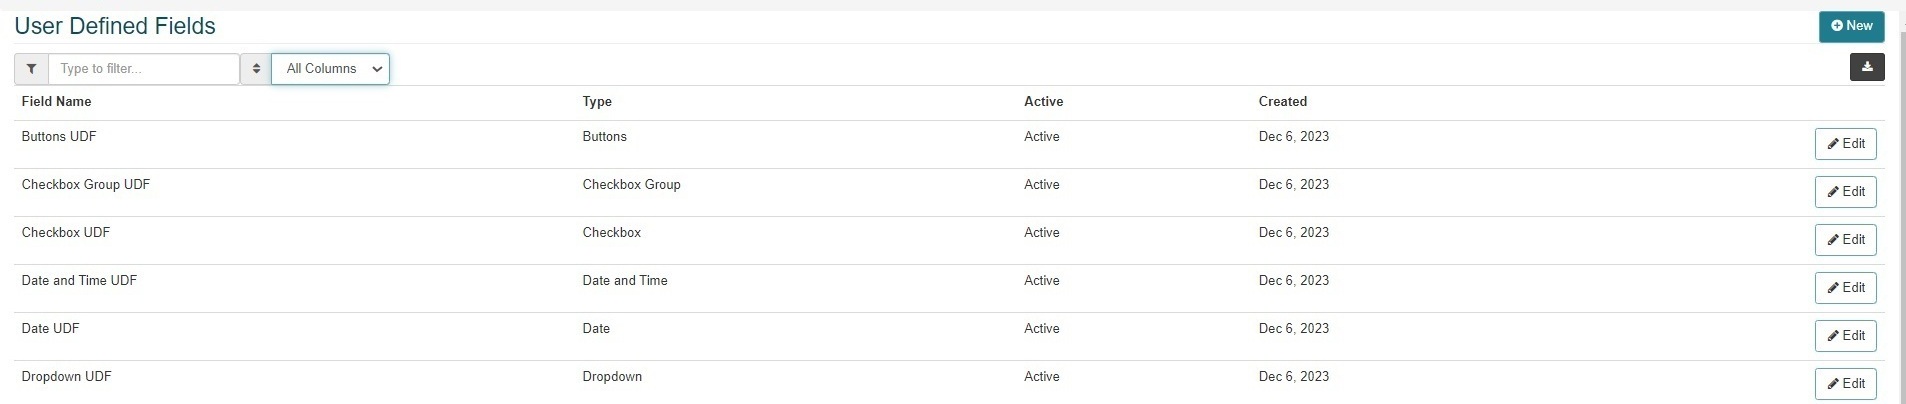Click the filter funnel icon
Screen dimensions: 1906x404
32,69
